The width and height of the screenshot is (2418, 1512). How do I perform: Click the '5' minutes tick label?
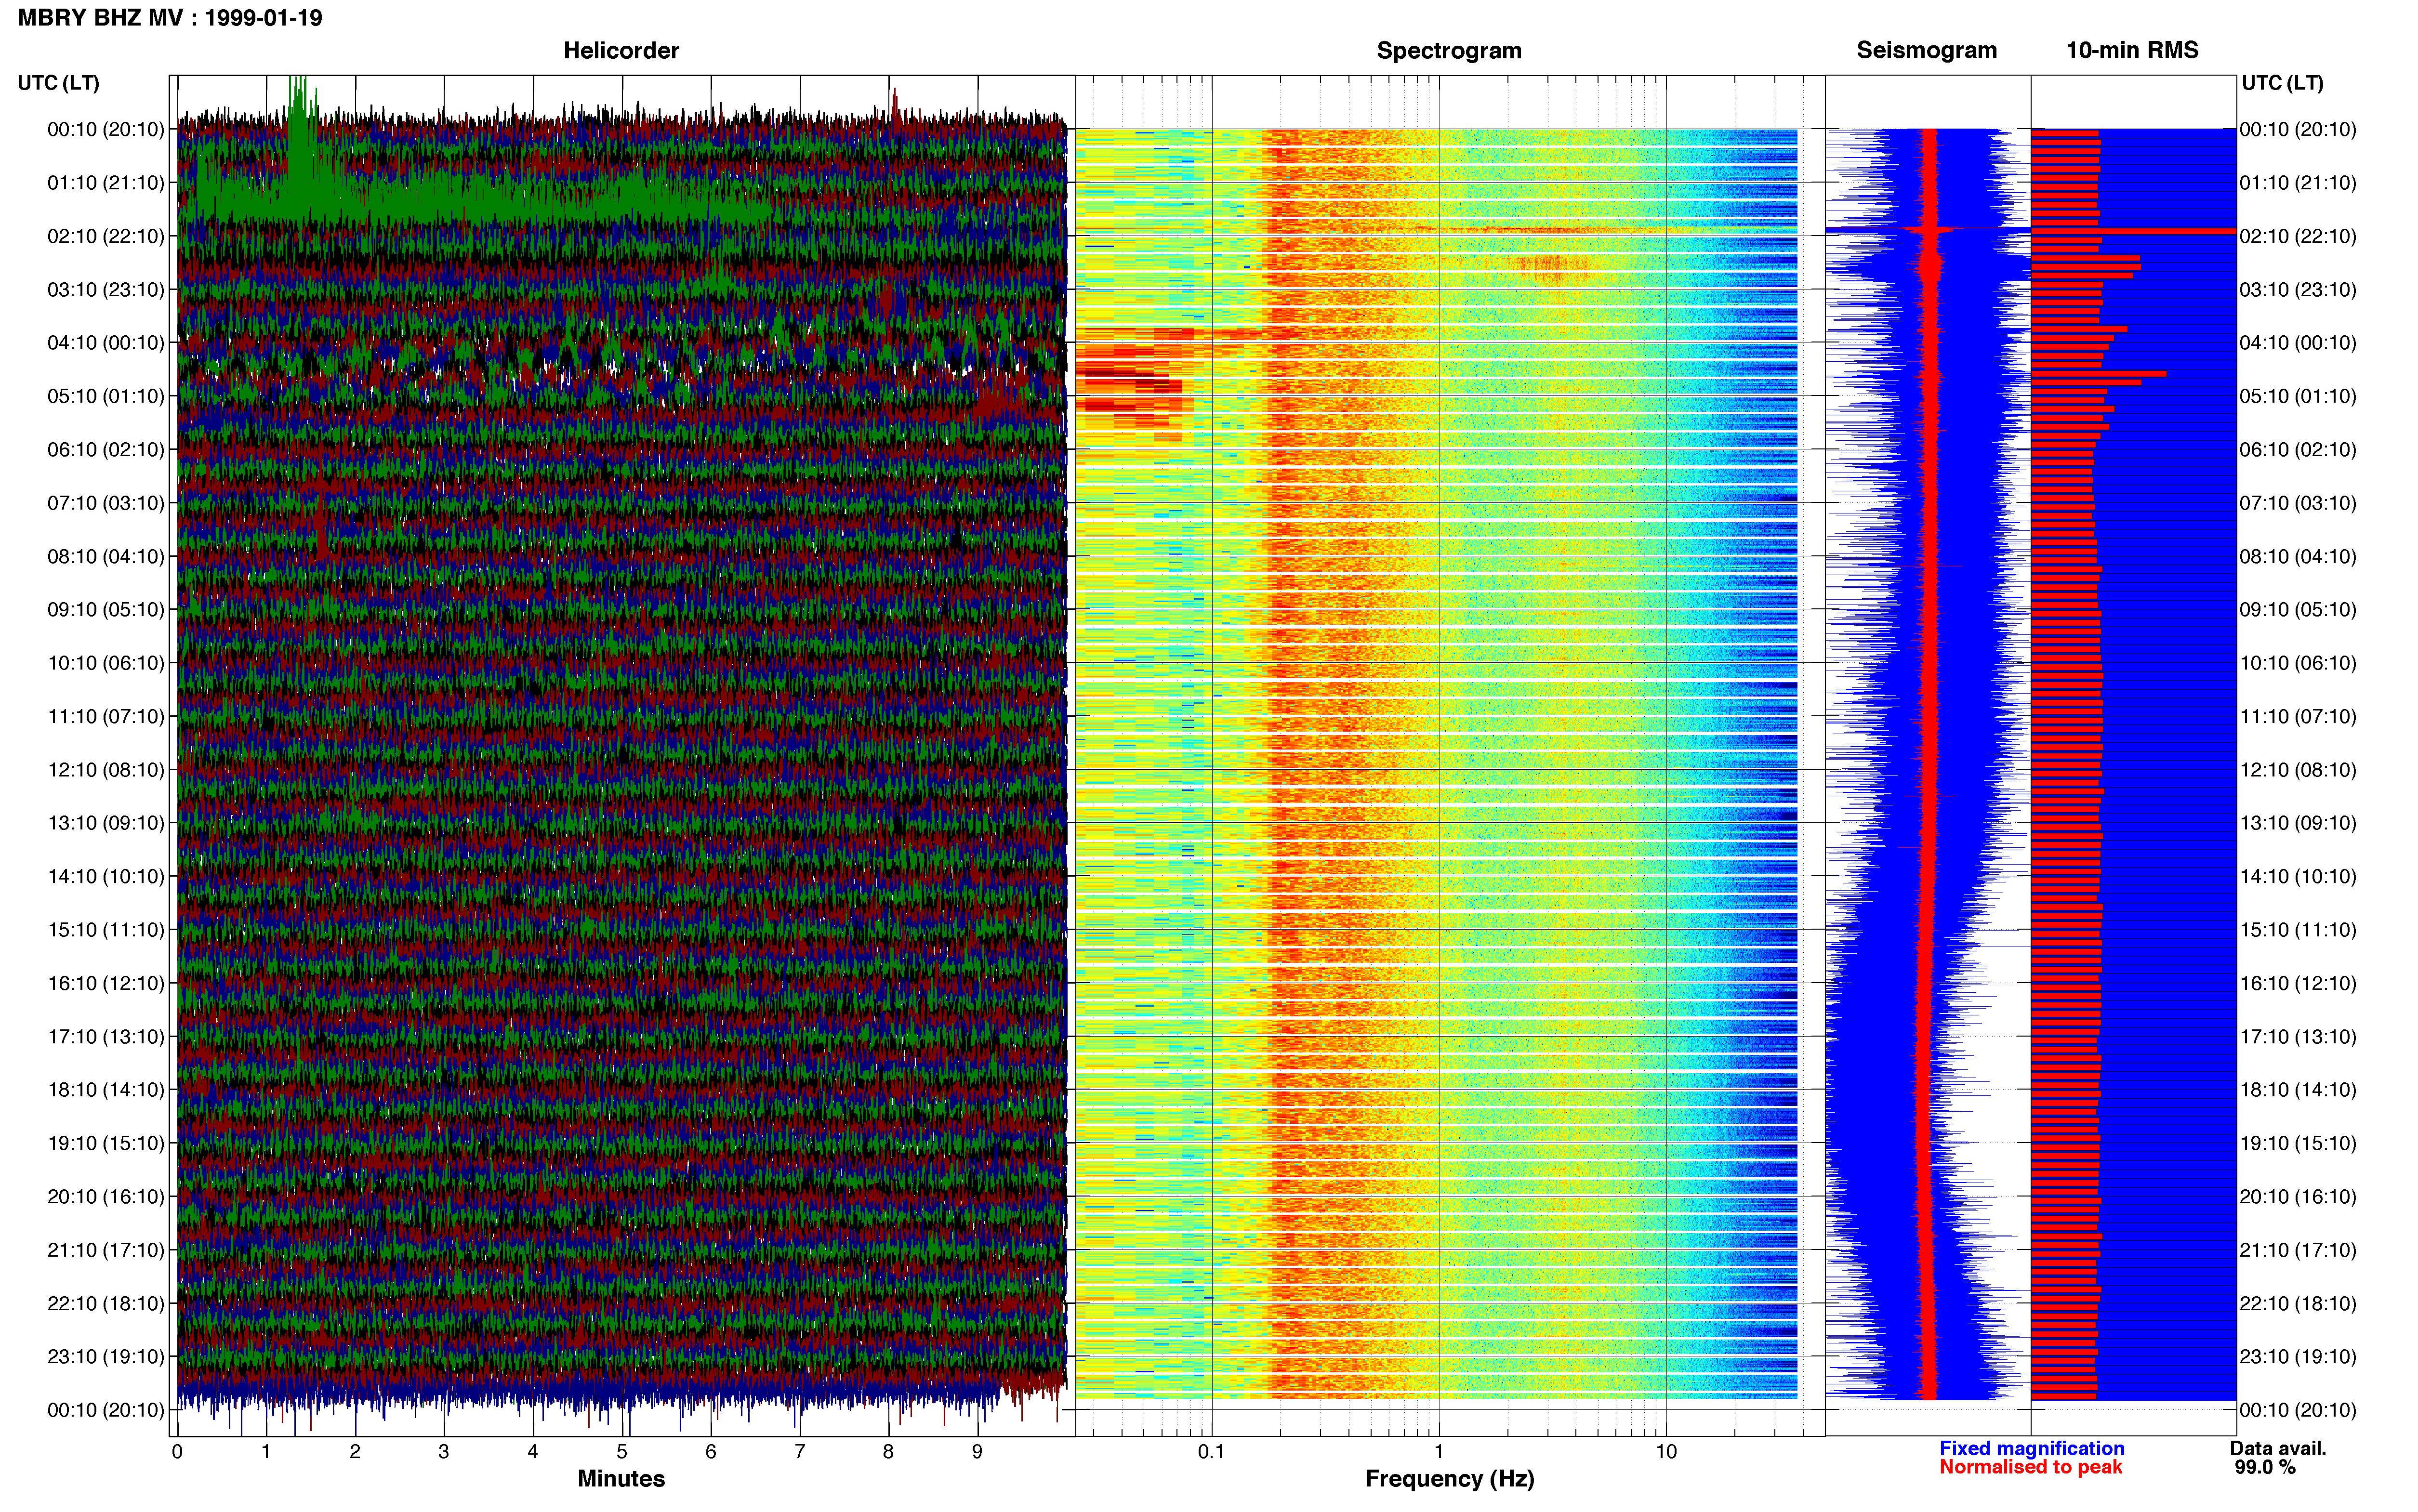pyautogui.click(x=622, y=1451)
